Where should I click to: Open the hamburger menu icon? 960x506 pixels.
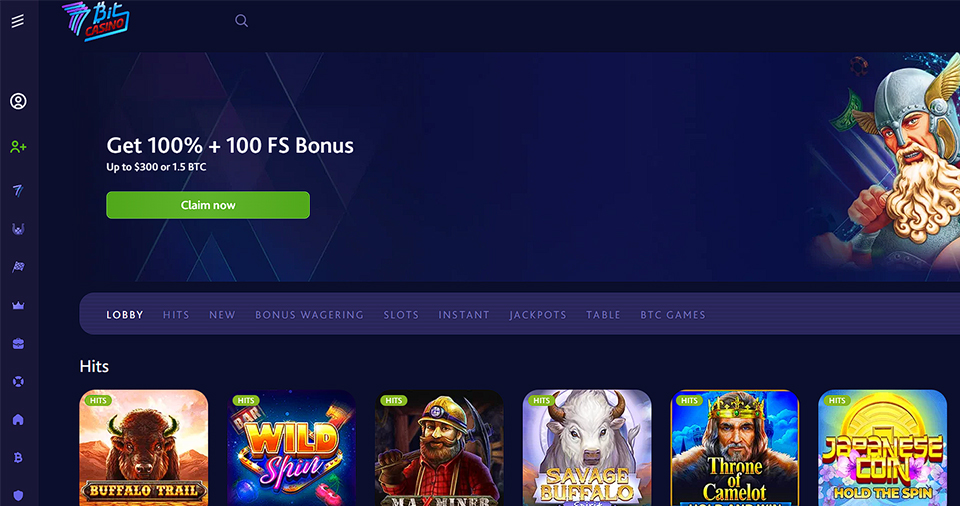(18, 21)
